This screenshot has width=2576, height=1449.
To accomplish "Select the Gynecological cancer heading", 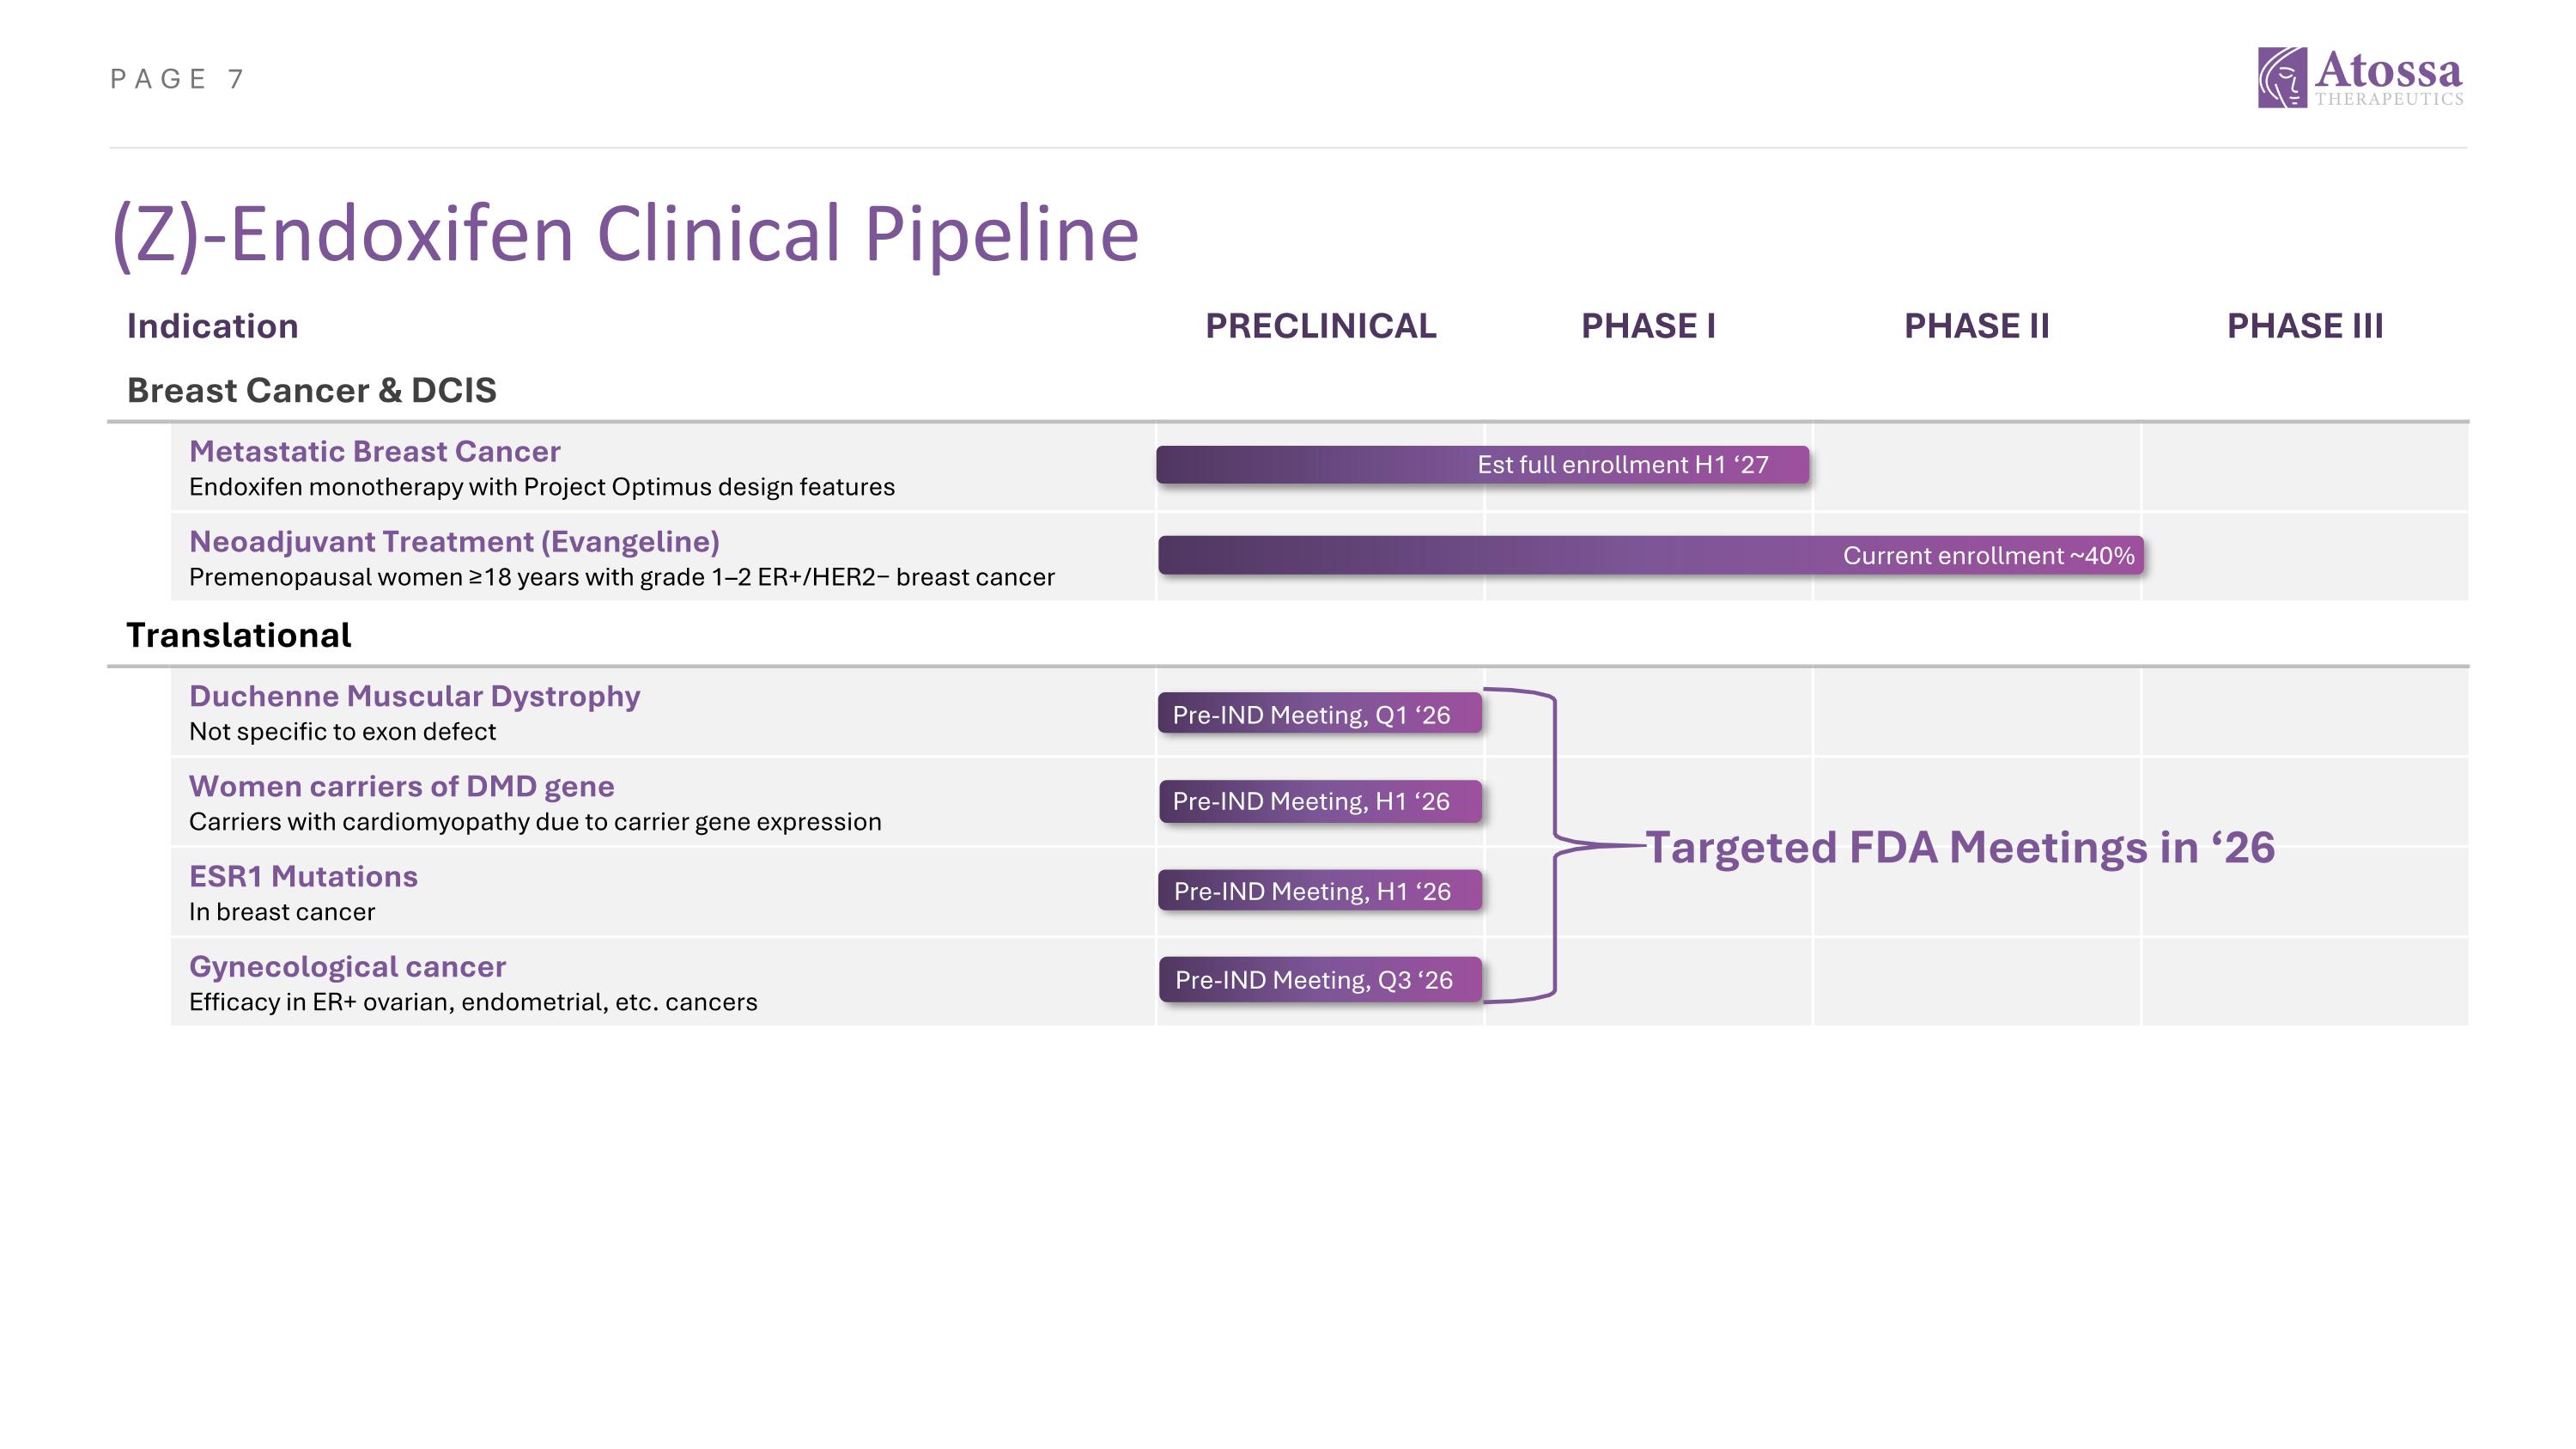I will 347,966.
